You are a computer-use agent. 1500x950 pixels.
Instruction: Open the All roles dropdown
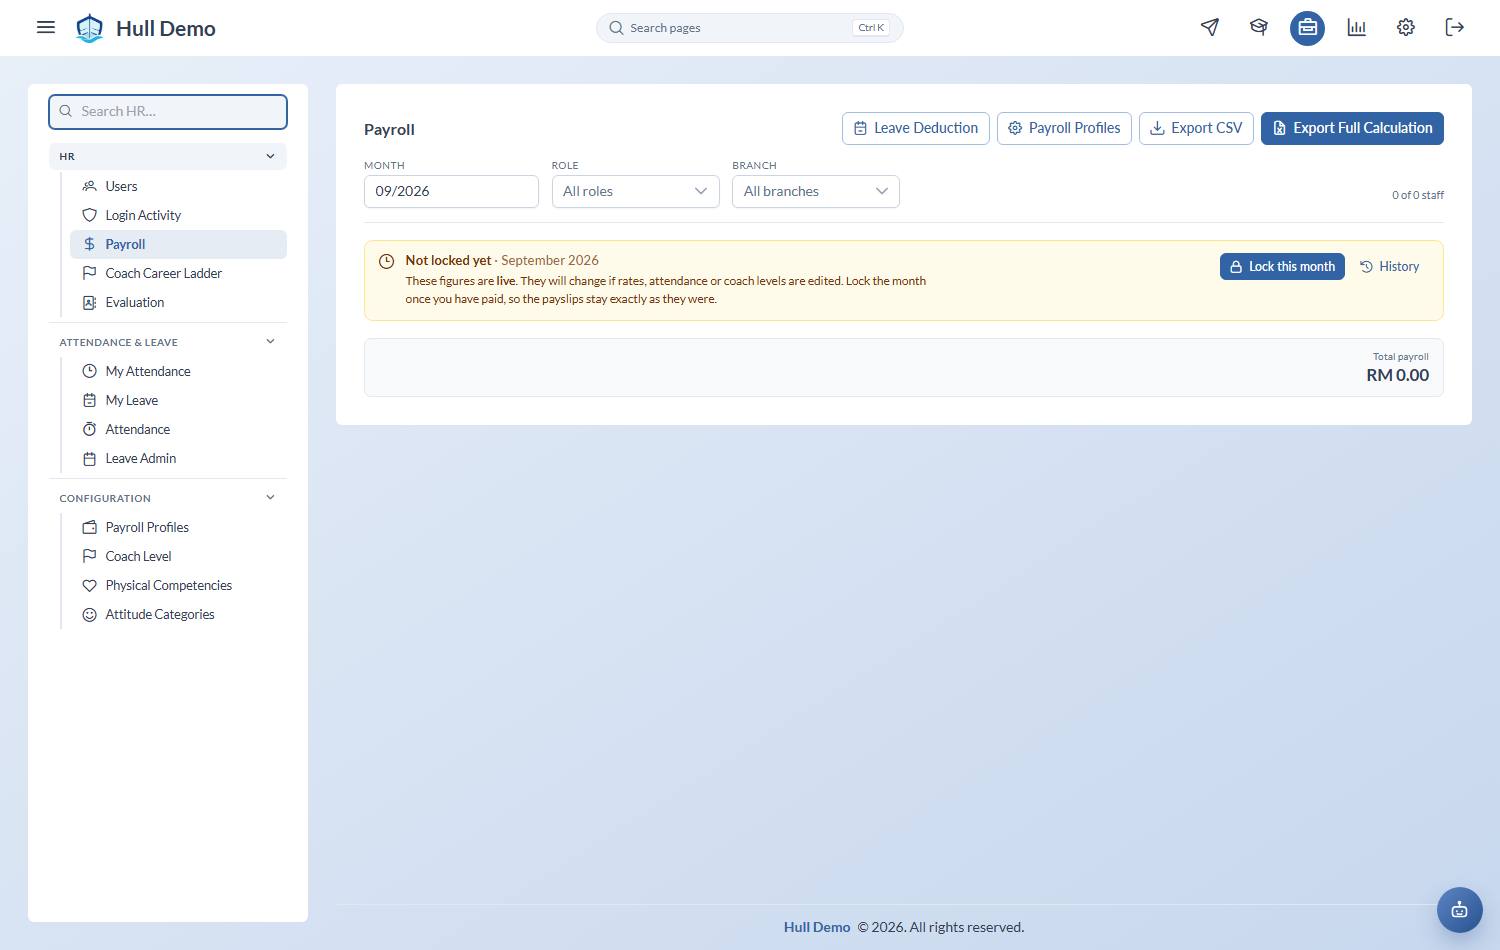[x=636, y=191]
